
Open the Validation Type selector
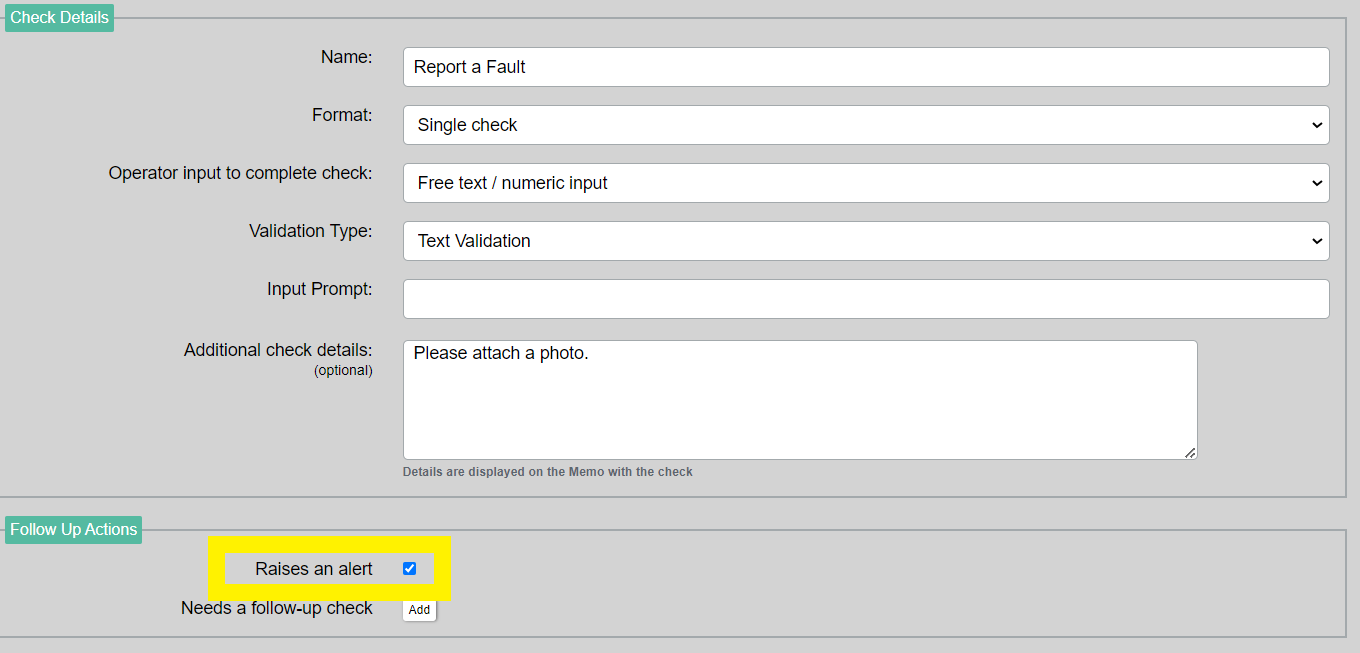(x=866, y=240)
